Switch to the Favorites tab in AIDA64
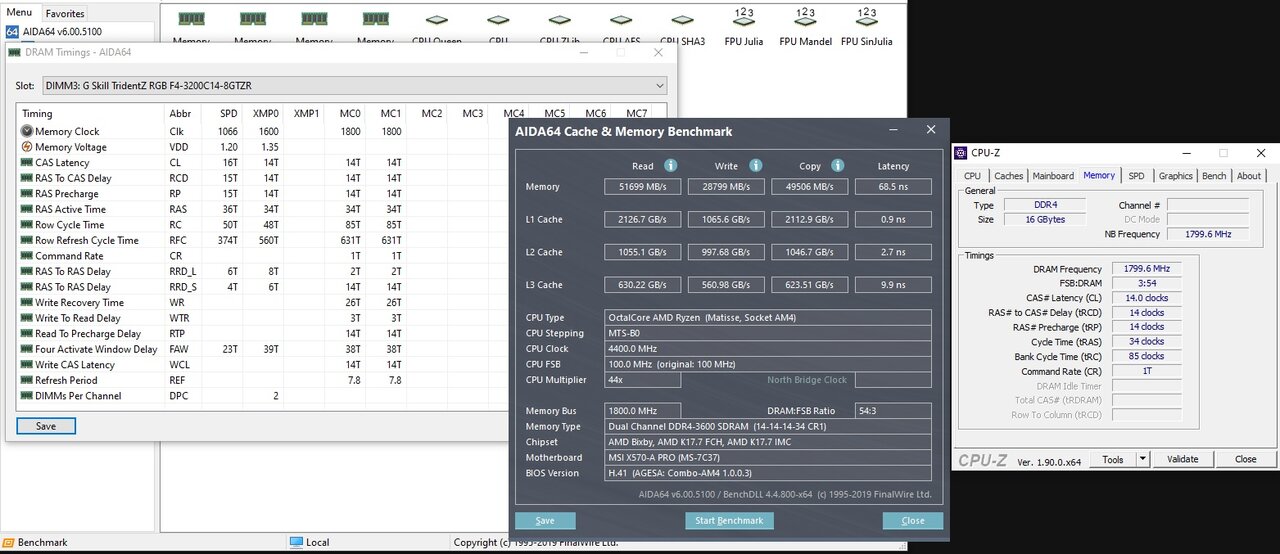 [65, 14]
